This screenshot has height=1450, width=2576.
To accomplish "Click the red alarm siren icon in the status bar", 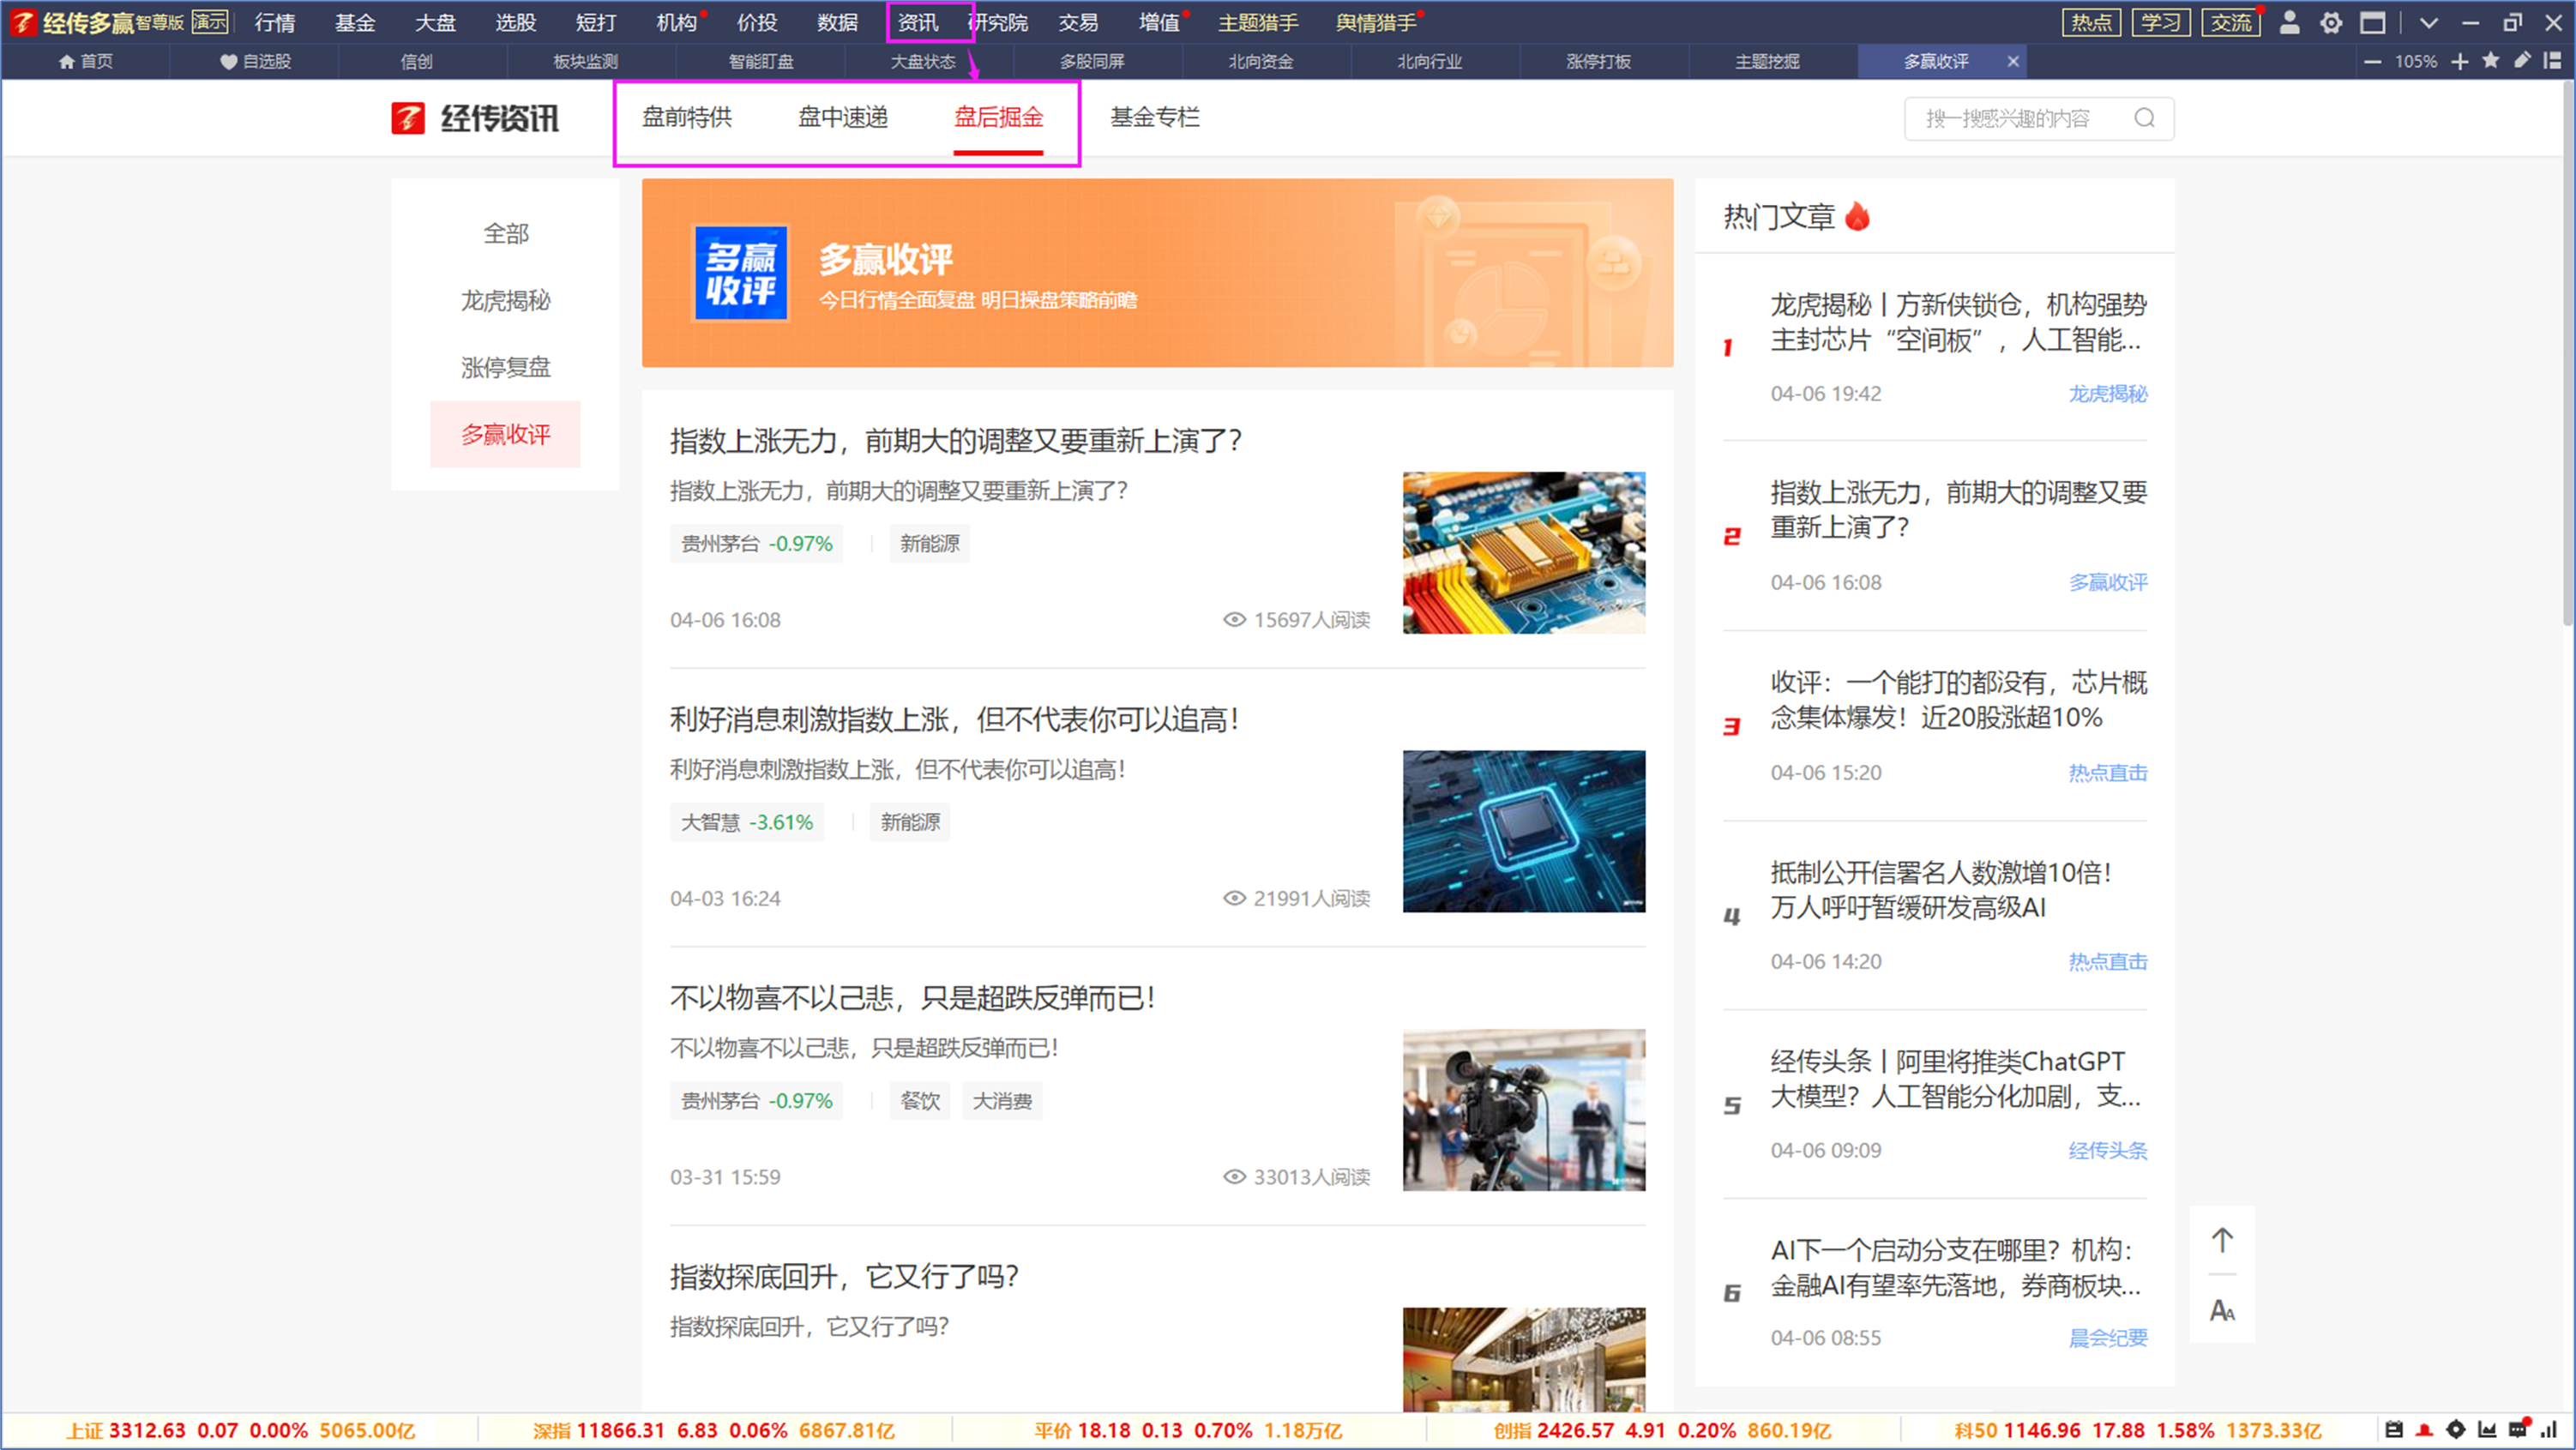I will coord(2425,1430).
